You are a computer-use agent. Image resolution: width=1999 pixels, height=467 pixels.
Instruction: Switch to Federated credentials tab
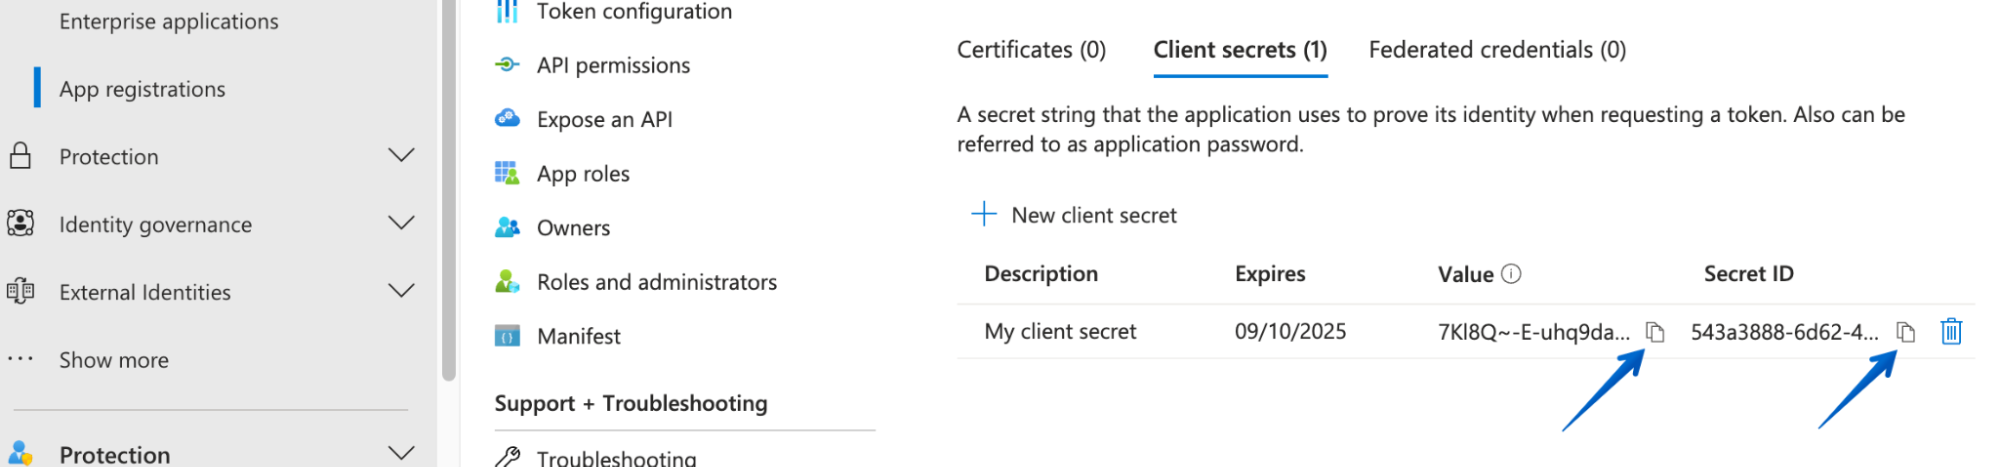click(x=1497, y=50)
